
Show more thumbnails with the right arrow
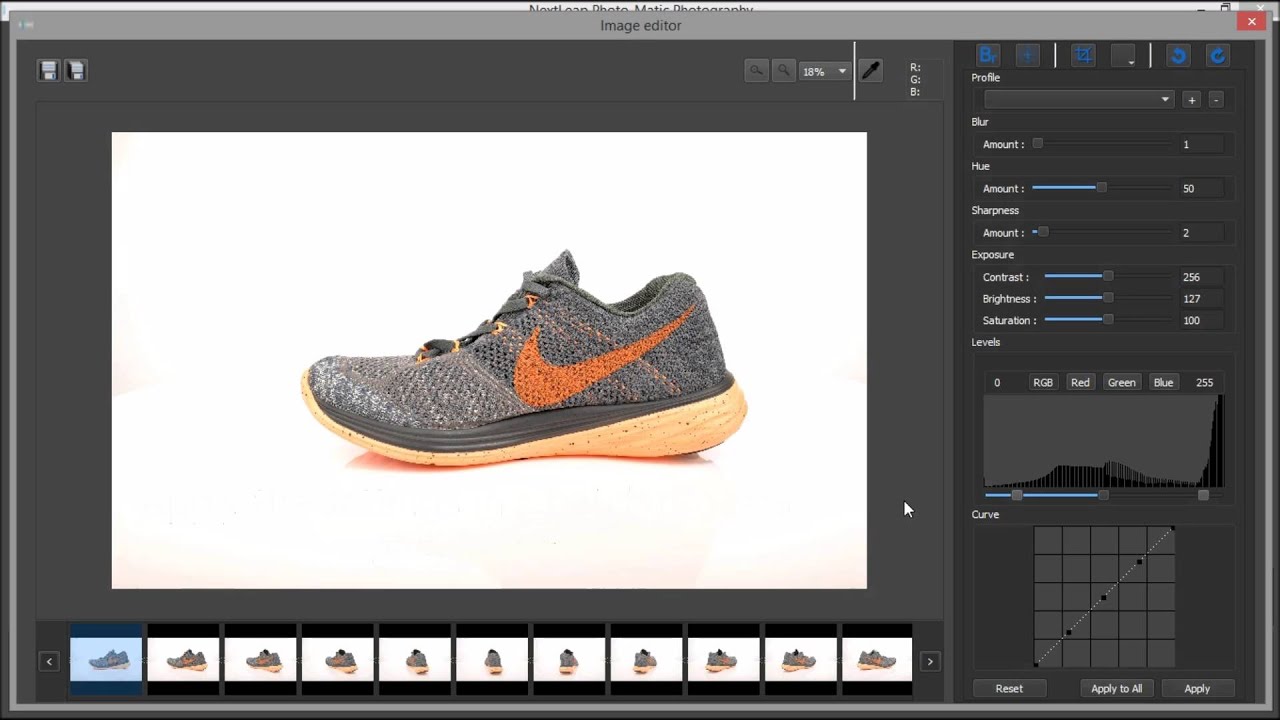coord(930,661)
